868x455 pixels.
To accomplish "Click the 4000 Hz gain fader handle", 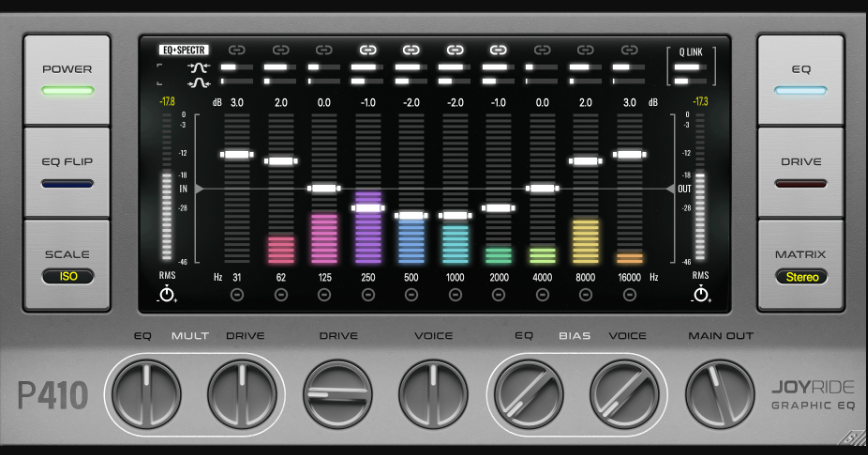I will [x=542, y=188].
